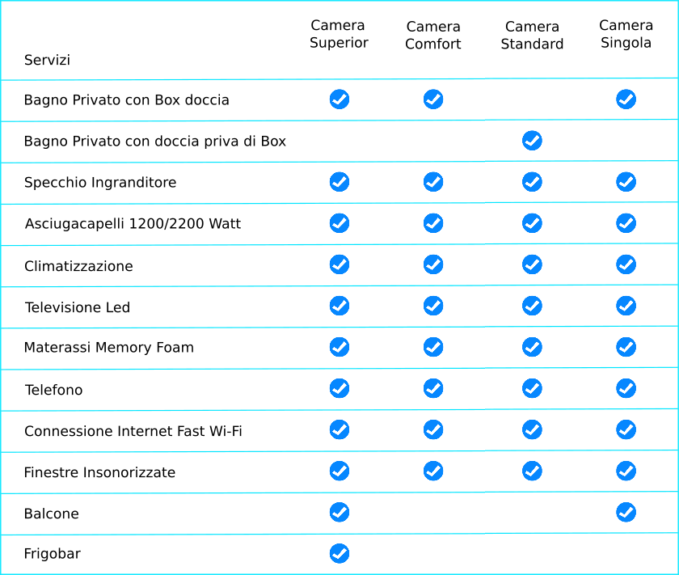Select the Camera Standard column header
This screenshot has height=575, width=679.
(532, 35)
